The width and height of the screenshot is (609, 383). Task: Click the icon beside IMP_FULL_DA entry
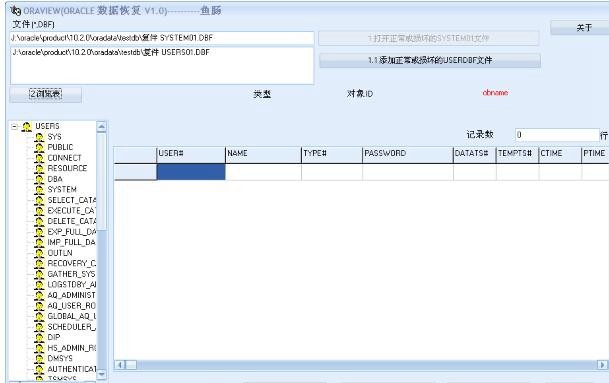(x=39, y=242)
